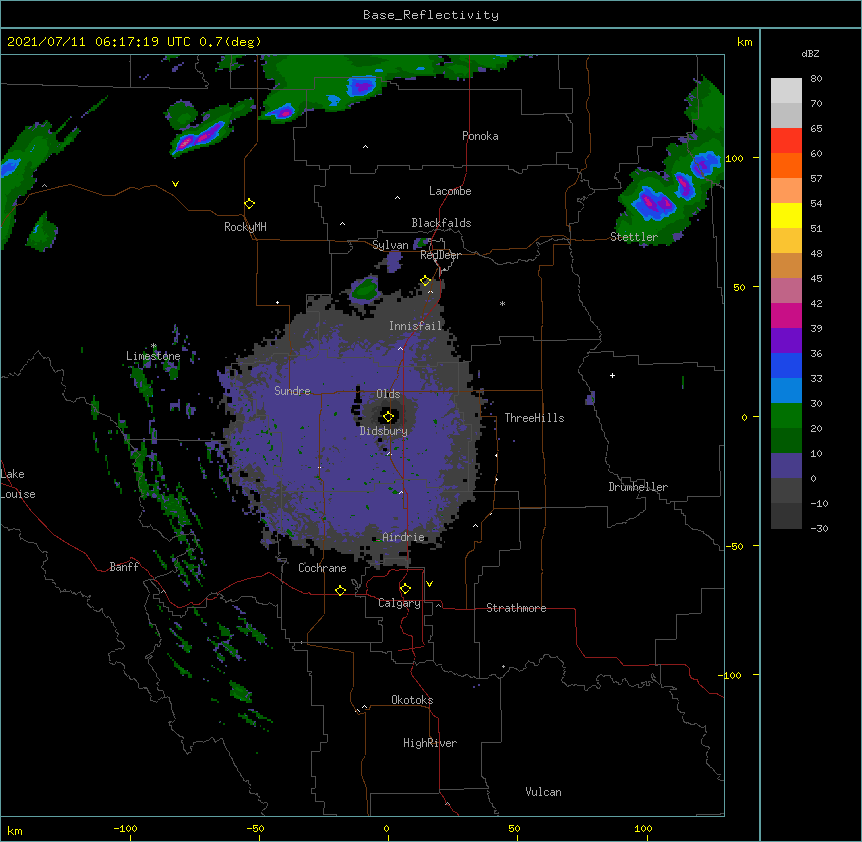Click the Base_Reflectivity title
The height and width of the screenshot is (842, 862).
431,15
